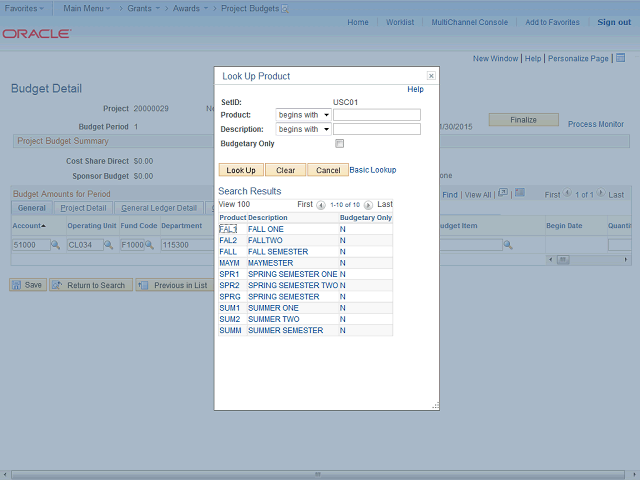The image size is (640, 480).
Task: Open Description 'begins with' operator dropdown
Action: click(303, 129)
